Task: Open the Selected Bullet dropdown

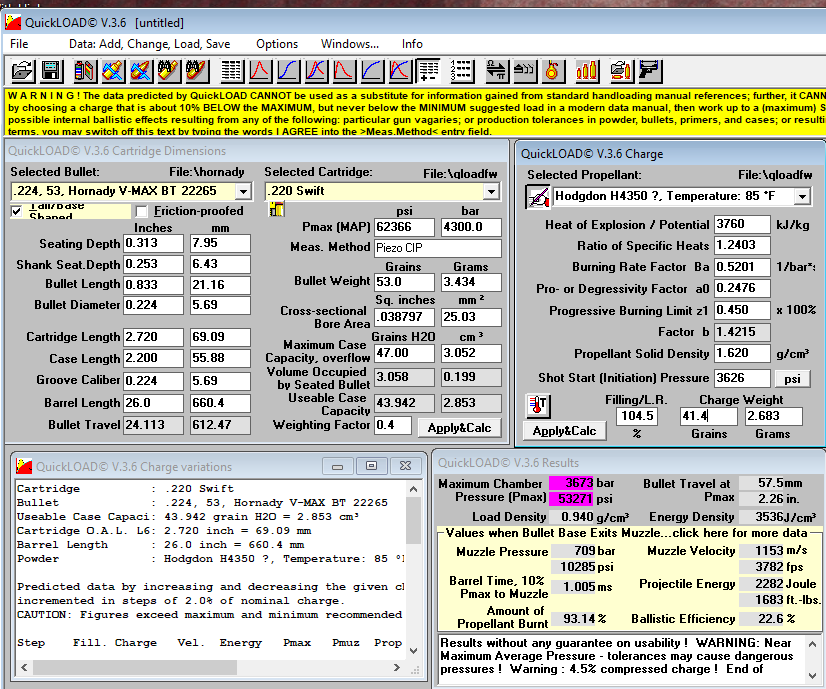Action: click(243, 191)
